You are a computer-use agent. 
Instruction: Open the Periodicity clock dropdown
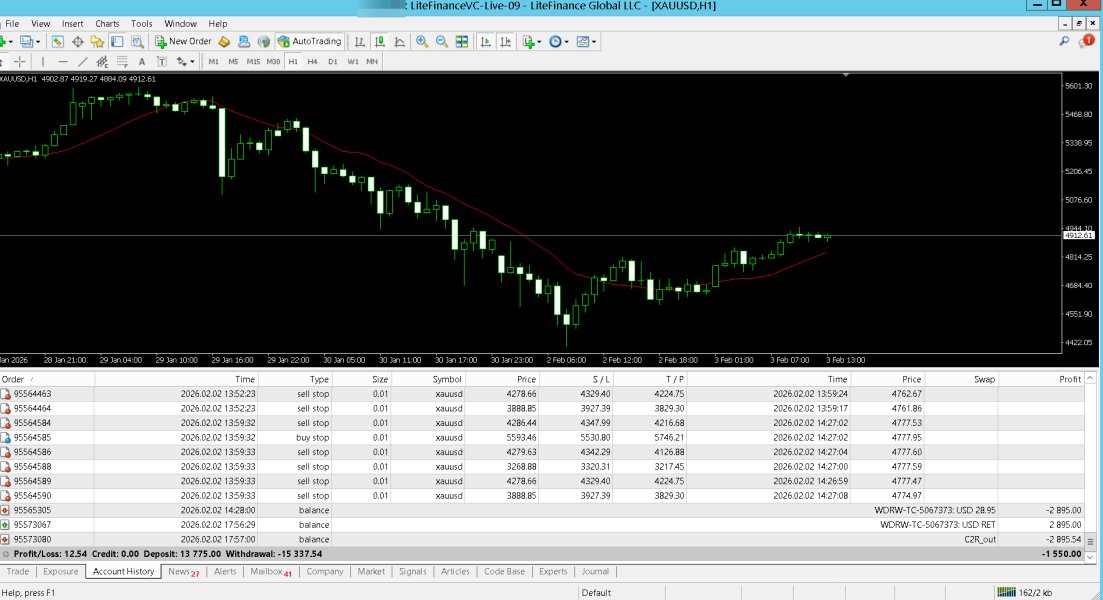click(567, 42)
